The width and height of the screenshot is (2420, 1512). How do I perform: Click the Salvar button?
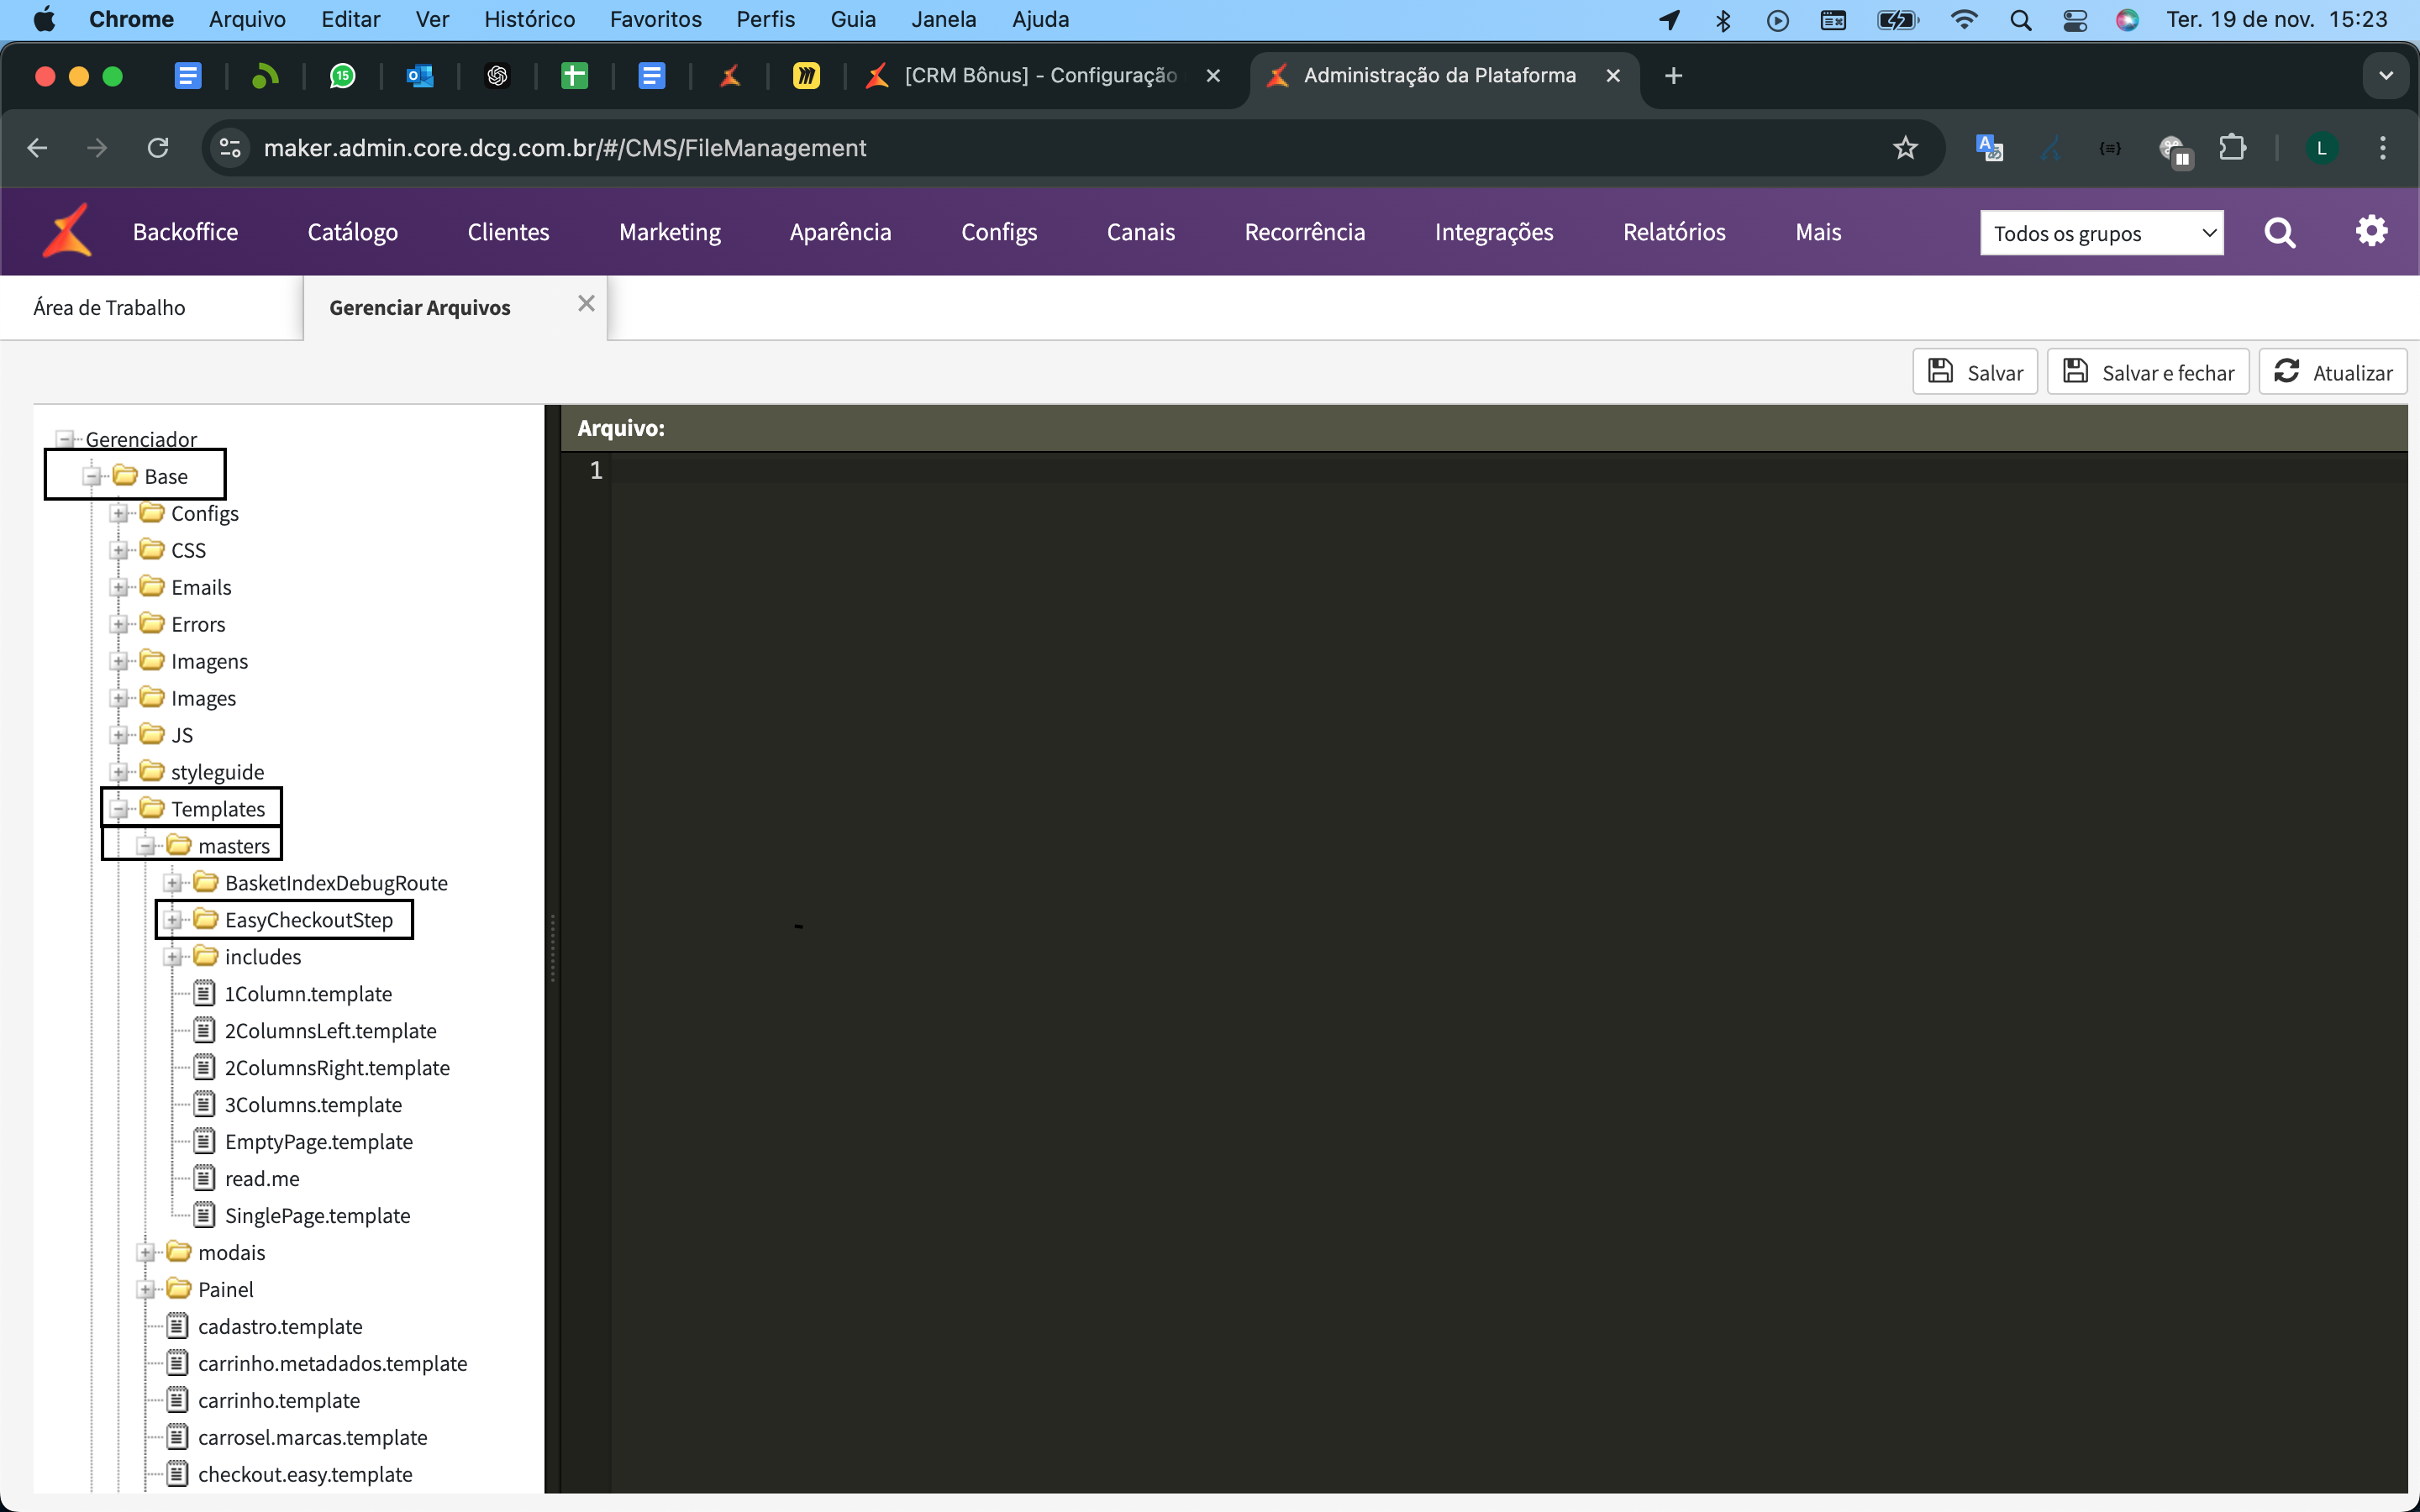click(x=1975, y=372)
